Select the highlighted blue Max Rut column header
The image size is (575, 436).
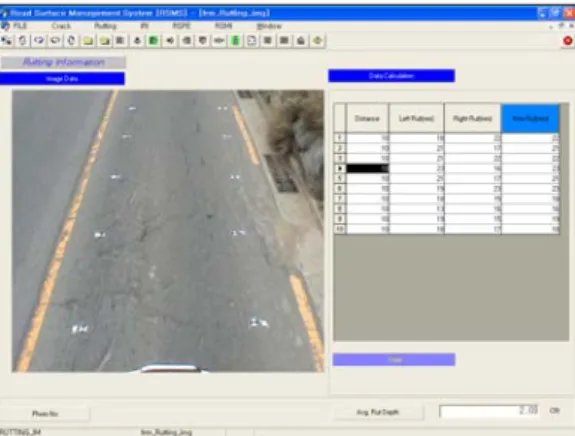click(x=530, y=118)
